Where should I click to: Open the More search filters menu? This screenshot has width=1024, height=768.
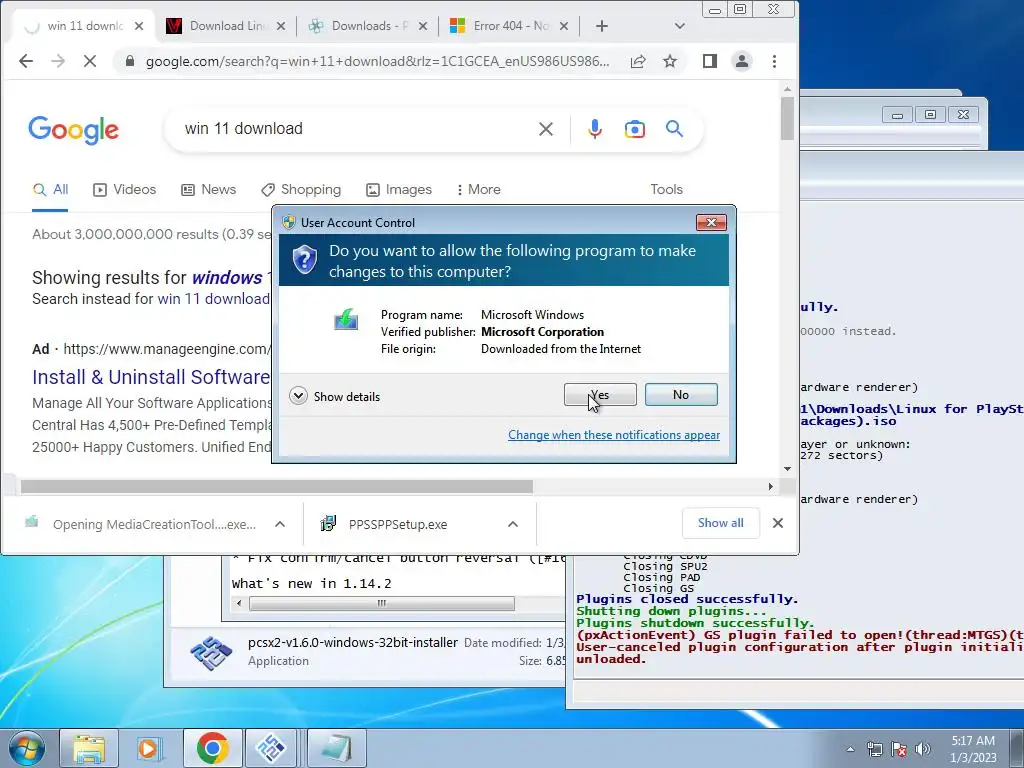(x=479, y=189)
